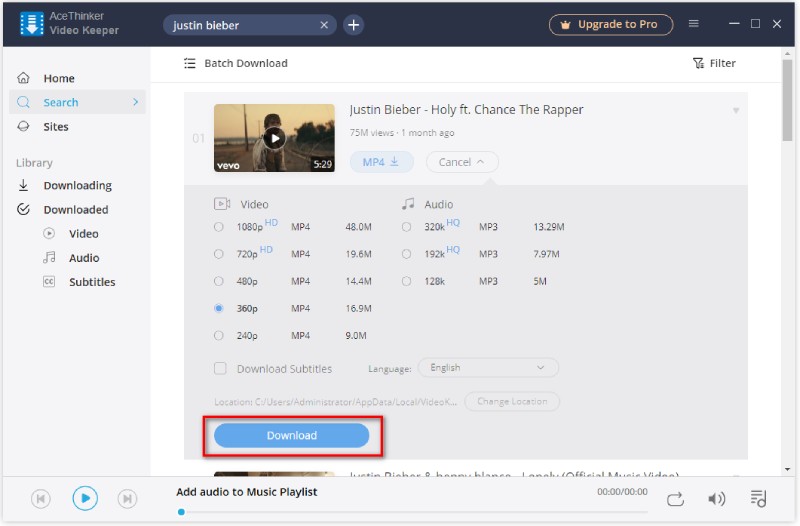
Task: Open Downloading library section
Action: click(77, 185)
